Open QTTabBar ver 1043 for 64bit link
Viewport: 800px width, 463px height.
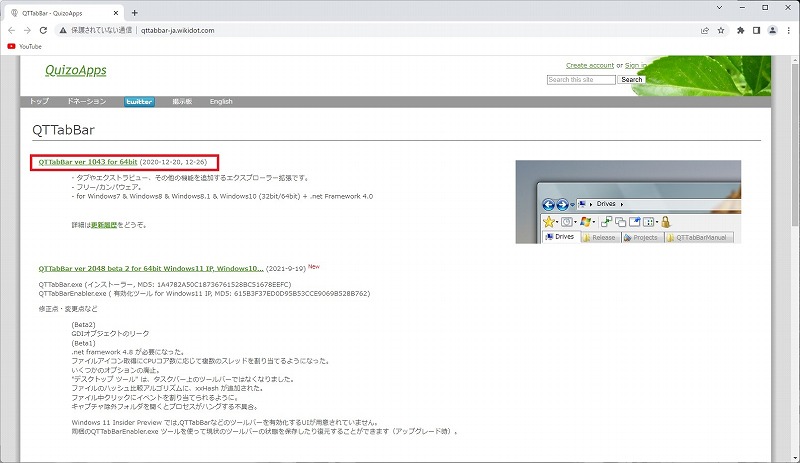(88, 162)
